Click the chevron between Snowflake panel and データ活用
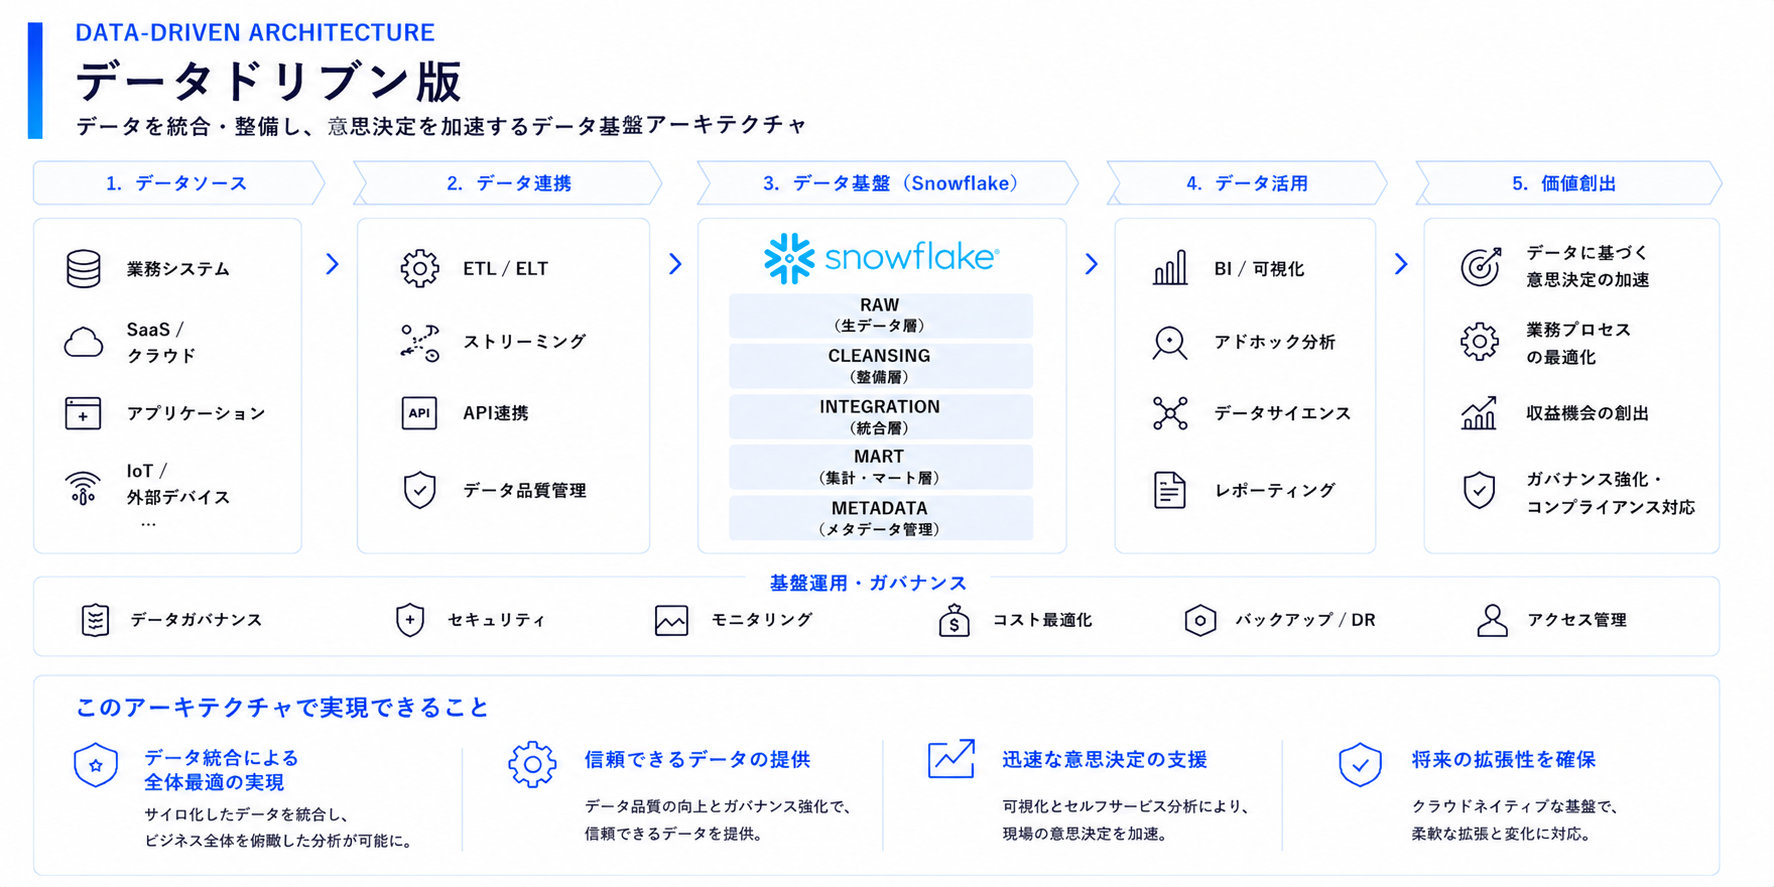This screenshot has height=887, width=1774. tap(1091, 264)
